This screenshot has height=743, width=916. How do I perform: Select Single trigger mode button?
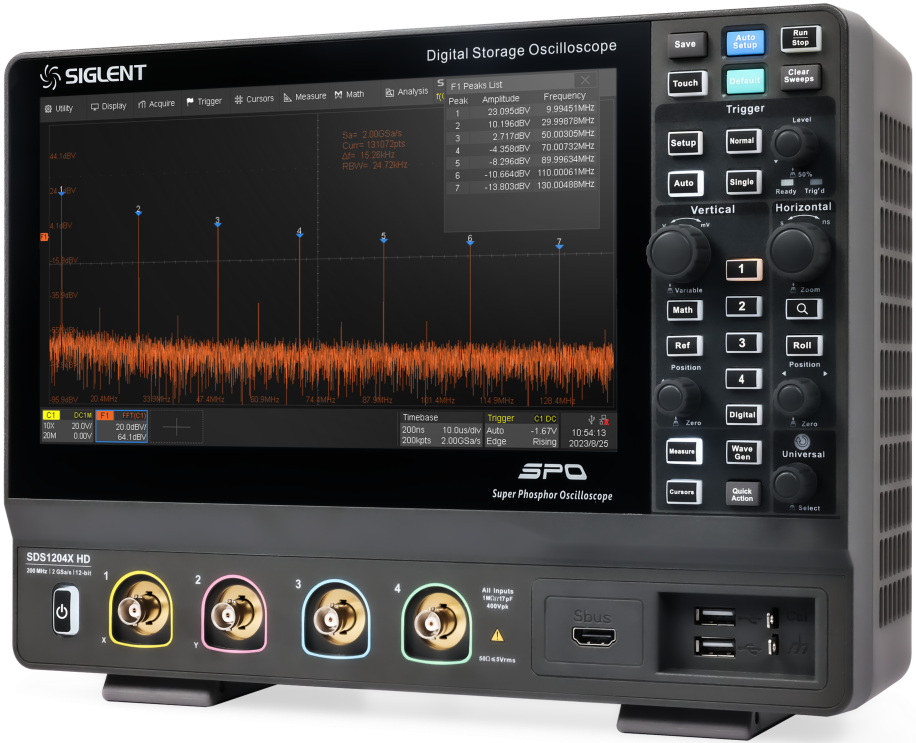click(x=742, y=182)
